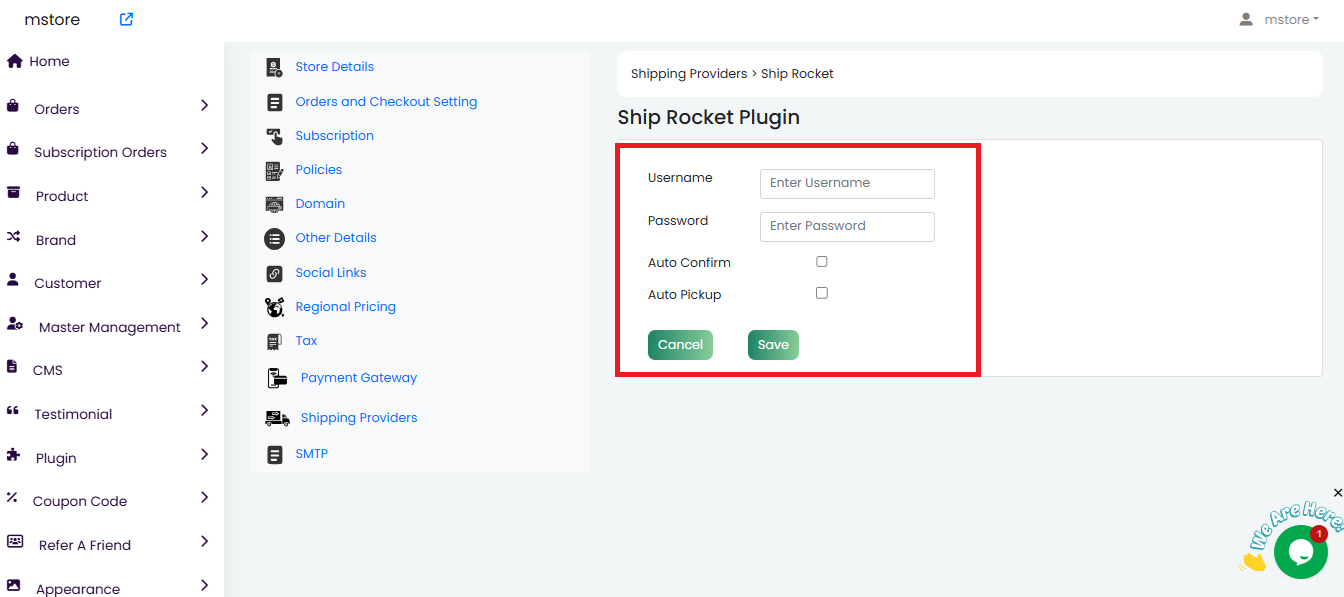Click the Home icon in the sidebar
The width and height of the screenshot is (1344, 597).
pos(14,61)
